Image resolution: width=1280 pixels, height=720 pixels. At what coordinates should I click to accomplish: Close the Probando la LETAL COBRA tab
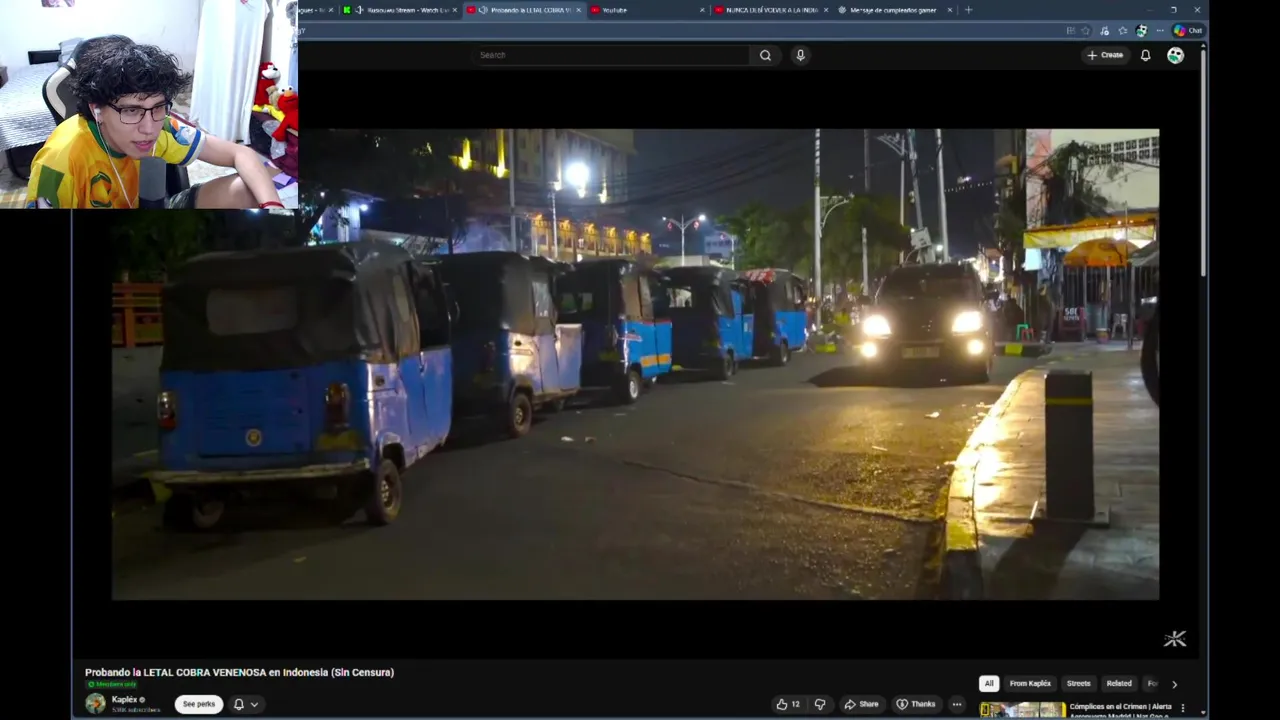tap(578, 10)
